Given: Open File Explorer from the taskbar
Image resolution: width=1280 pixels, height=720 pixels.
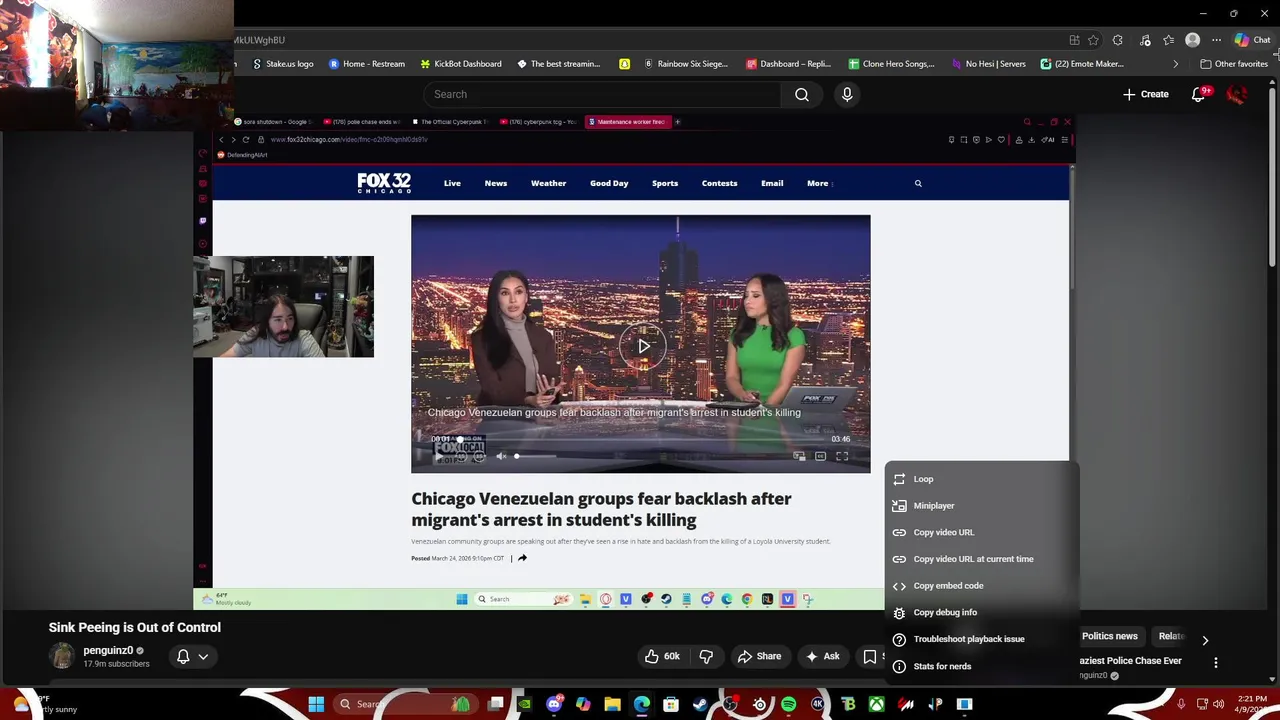Looking at the screenshot, I should [x=612, y=704].
